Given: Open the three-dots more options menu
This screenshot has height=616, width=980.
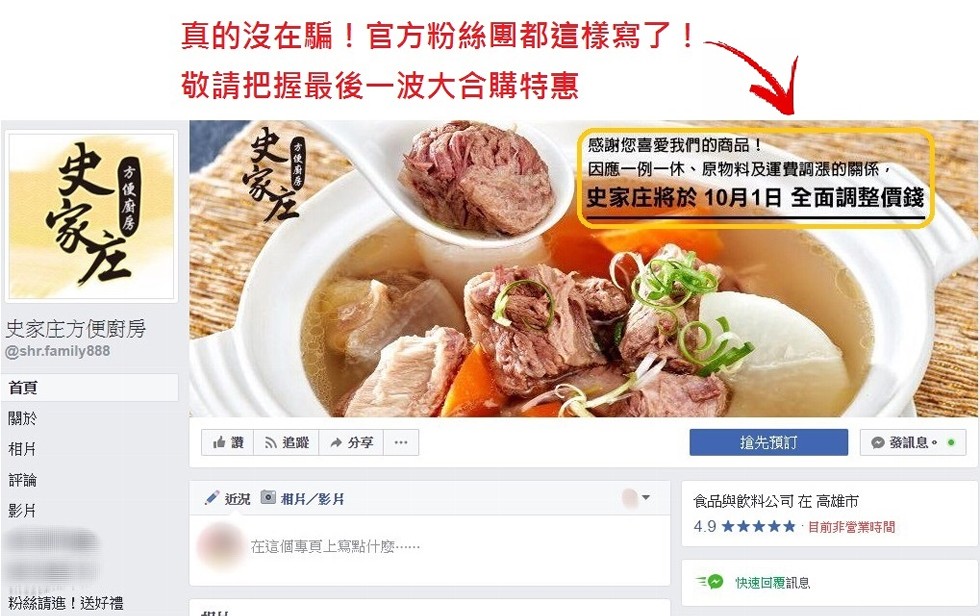Looking at the screenshot, I should pyautogui.click(x=401, y=443).
